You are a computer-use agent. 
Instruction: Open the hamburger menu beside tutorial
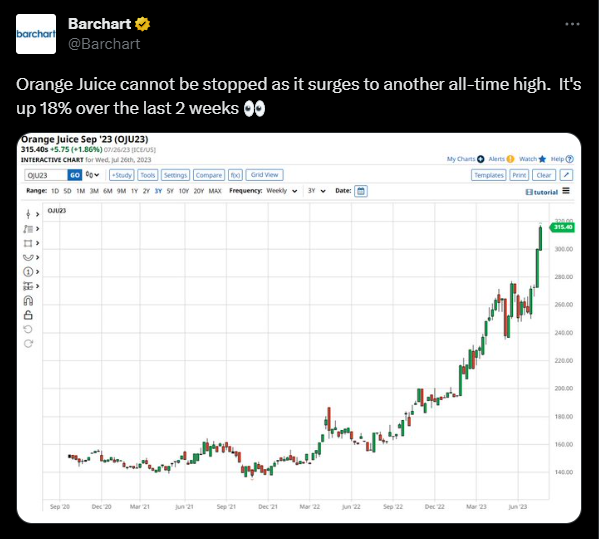pos(566,191)
